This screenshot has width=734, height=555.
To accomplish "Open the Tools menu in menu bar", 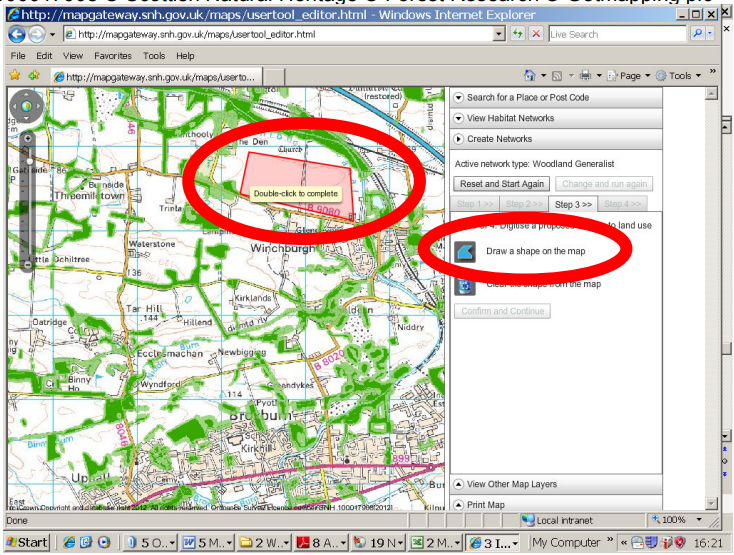I will (154, 56).
